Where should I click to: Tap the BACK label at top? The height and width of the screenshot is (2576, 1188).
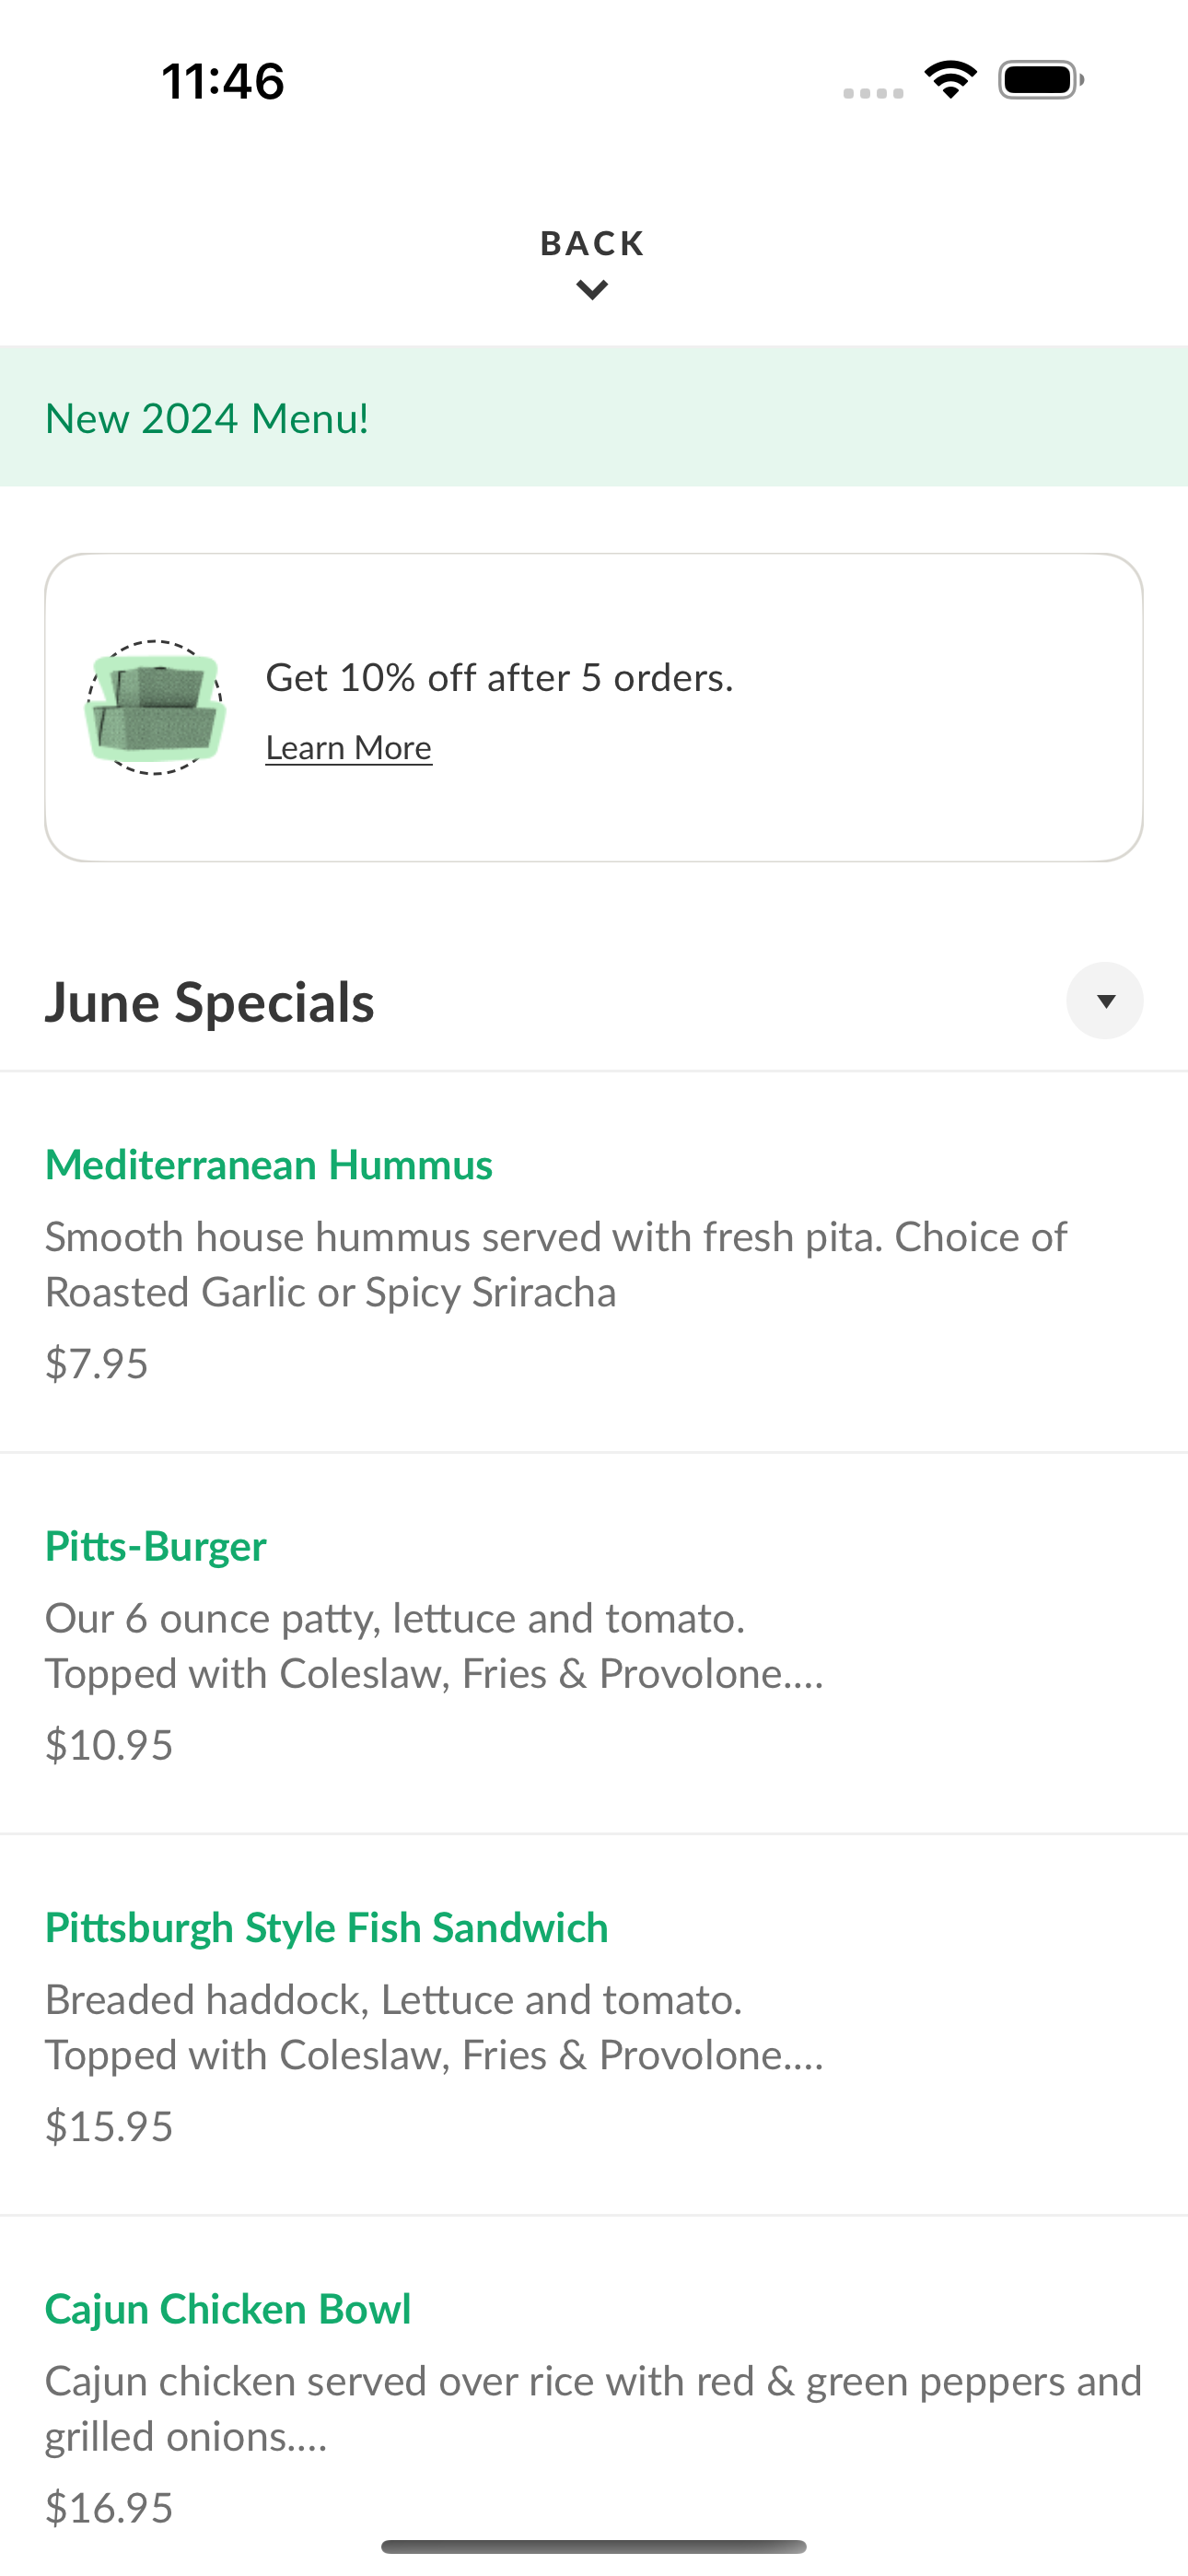click(x=593, y=243)
